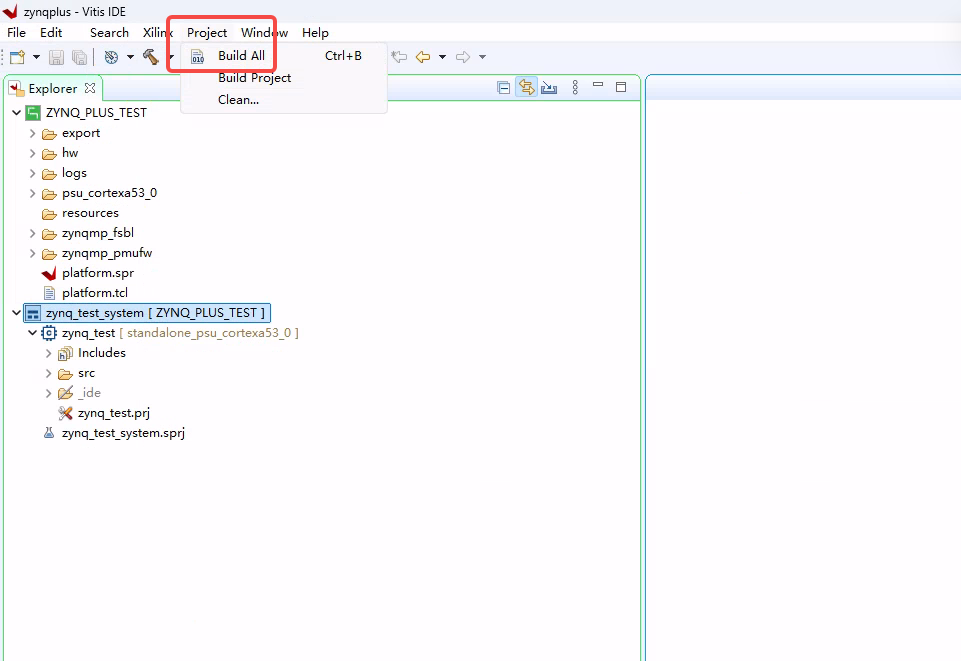This screenshot has height=661, width=961.
Task: Expand the zynqmp_pmufw folder
Action: pos(32,253)
